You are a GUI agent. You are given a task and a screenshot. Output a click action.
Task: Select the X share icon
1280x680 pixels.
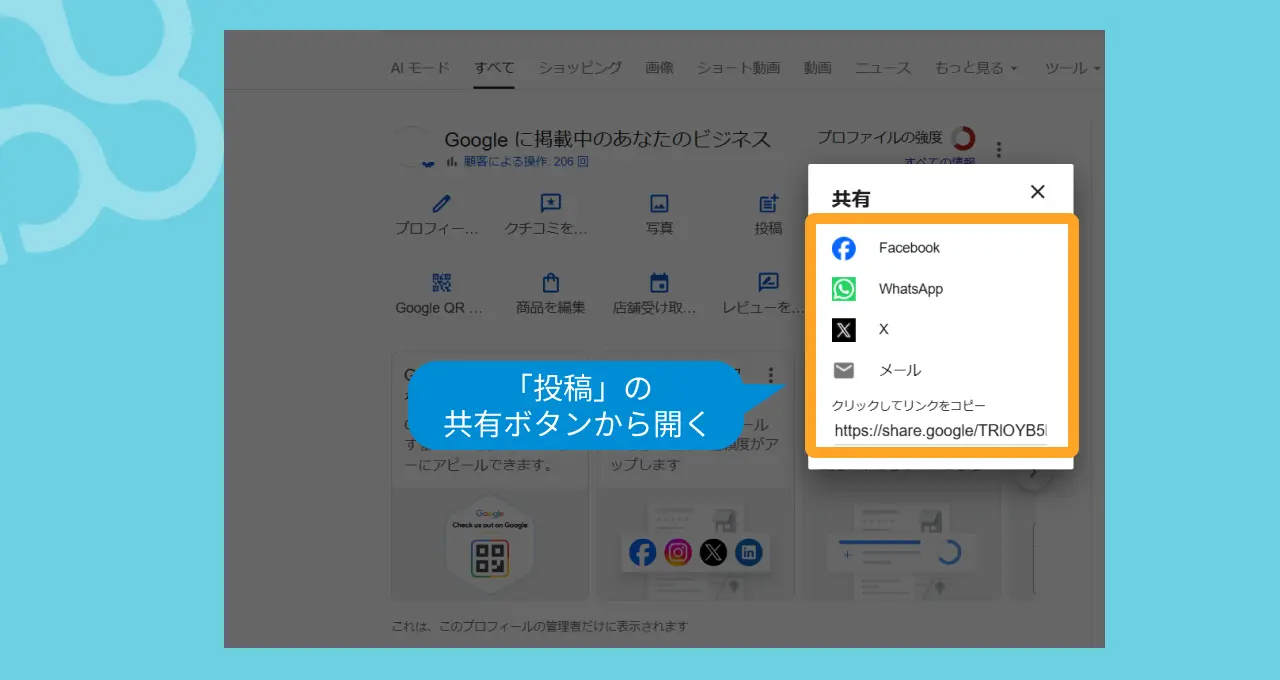click(x=844, y=329)
